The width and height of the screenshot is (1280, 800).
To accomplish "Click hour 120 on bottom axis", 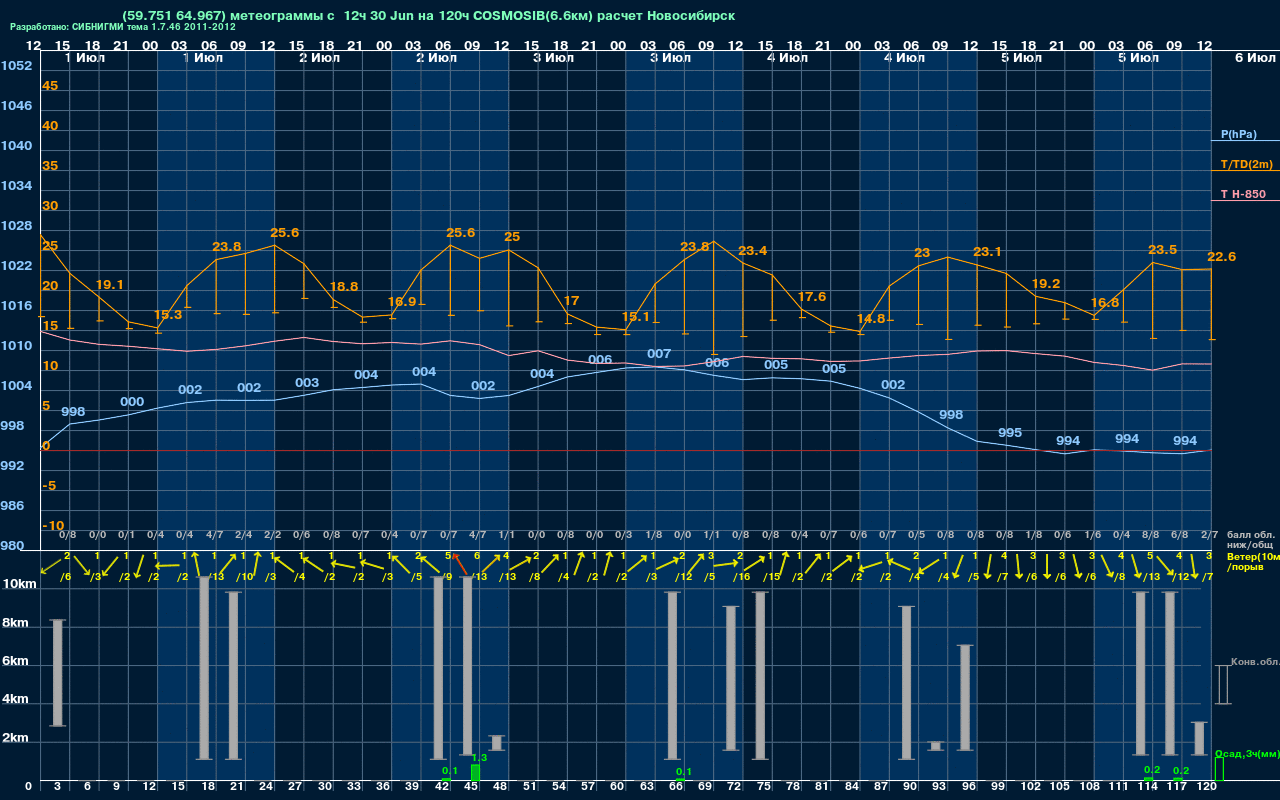I will (1207, 788).
